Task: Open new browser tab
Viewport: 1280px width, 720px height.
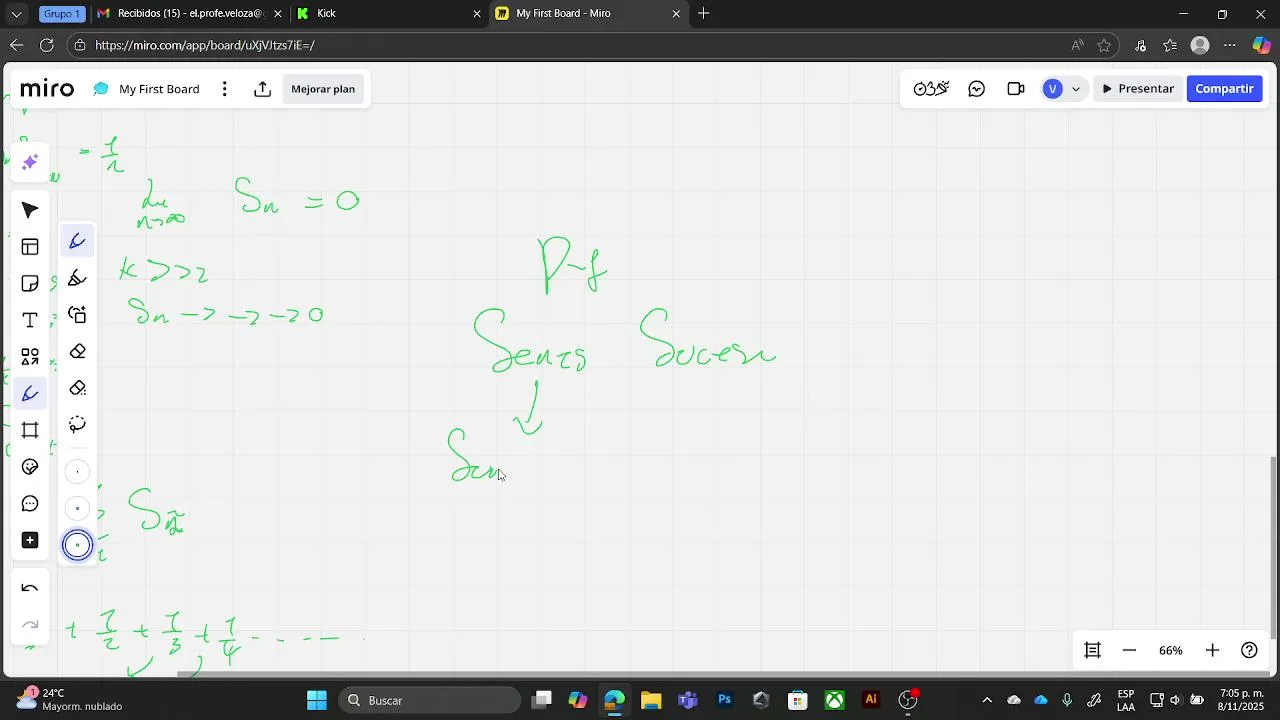Action: pos(704,13)
